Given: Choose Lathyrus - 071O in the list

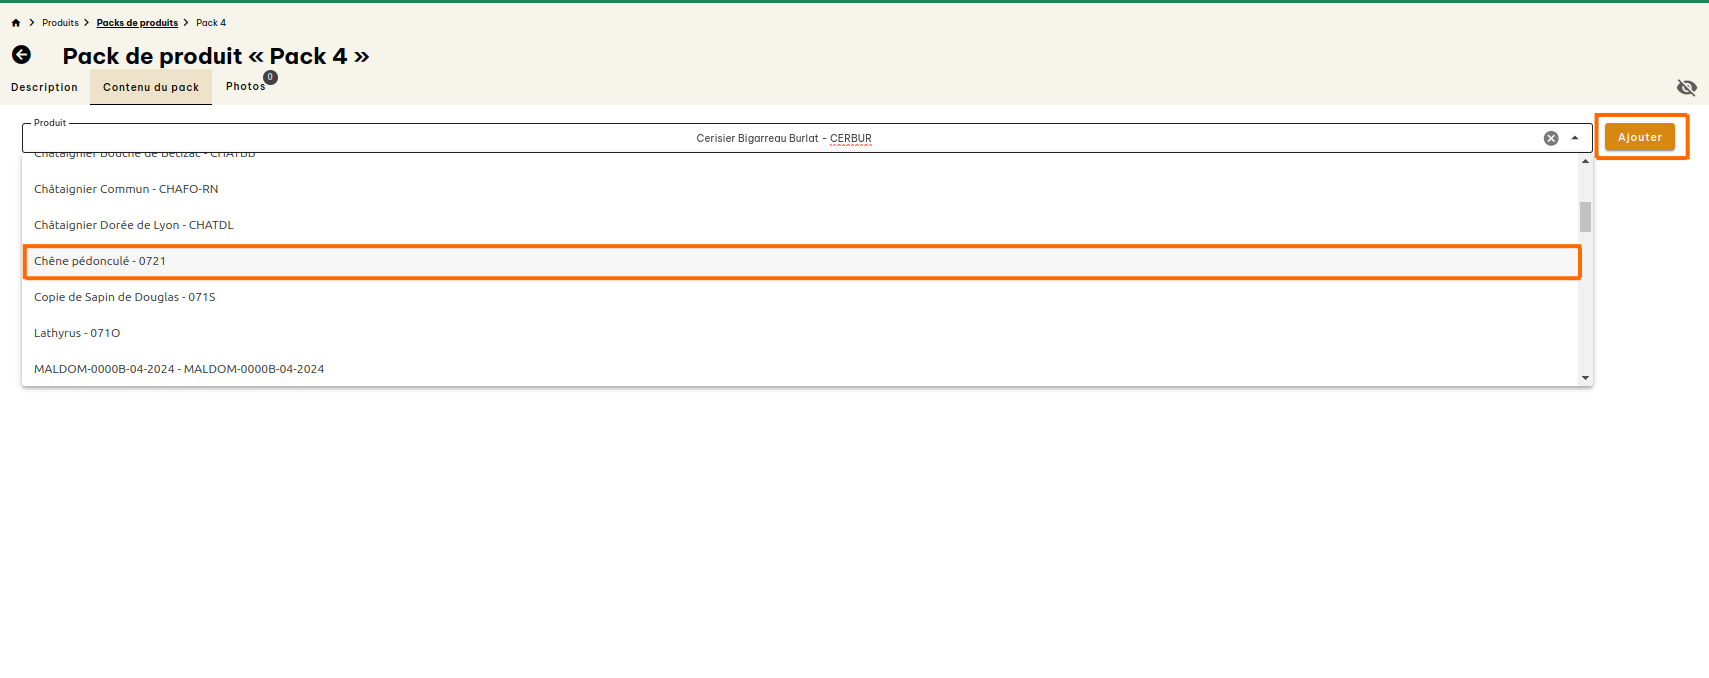Looking at the screenshot, I should coord(77,333).
